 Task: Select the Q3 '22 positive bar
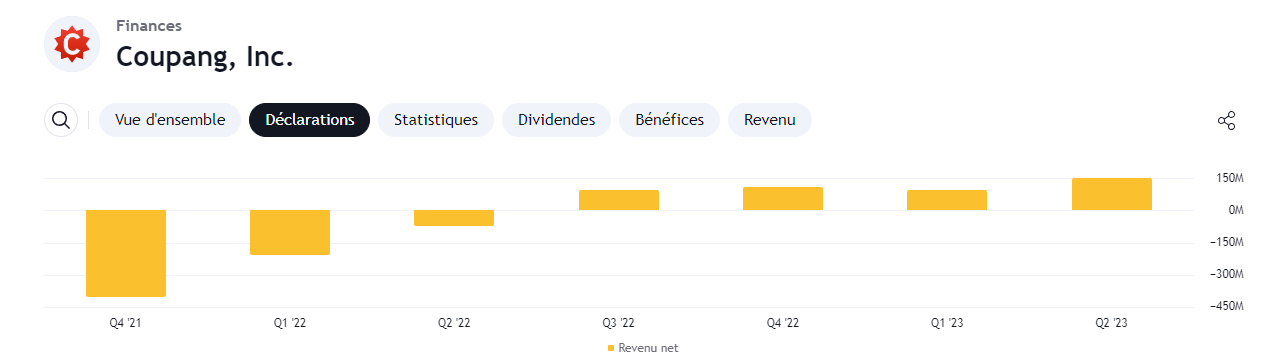coord(619,200)
